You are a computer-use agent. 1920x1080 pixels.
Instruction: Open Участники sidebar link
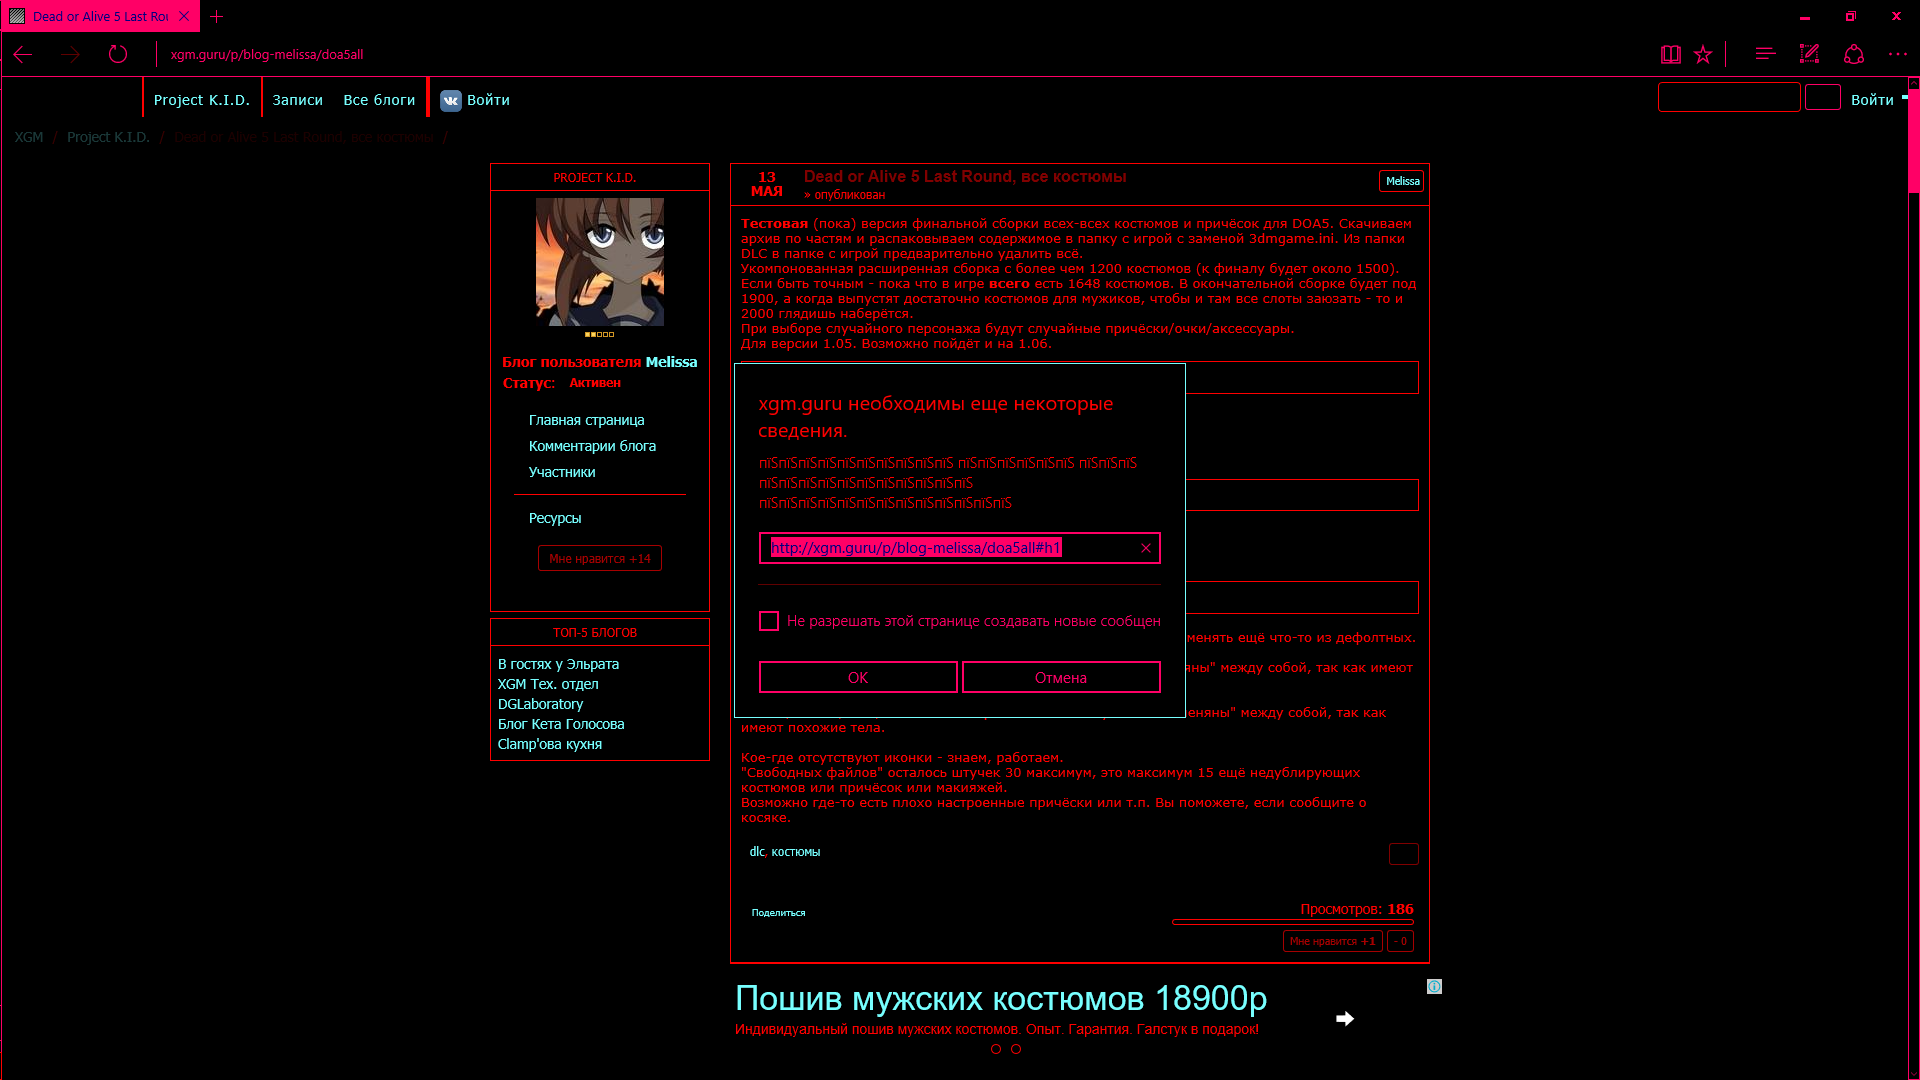coord(562,472)
